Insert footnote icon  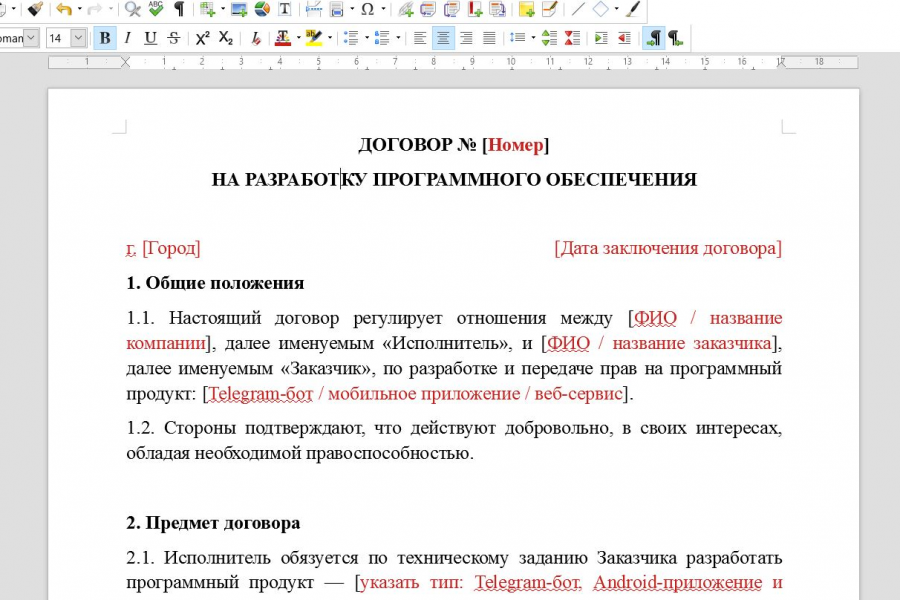coord(428,9)
